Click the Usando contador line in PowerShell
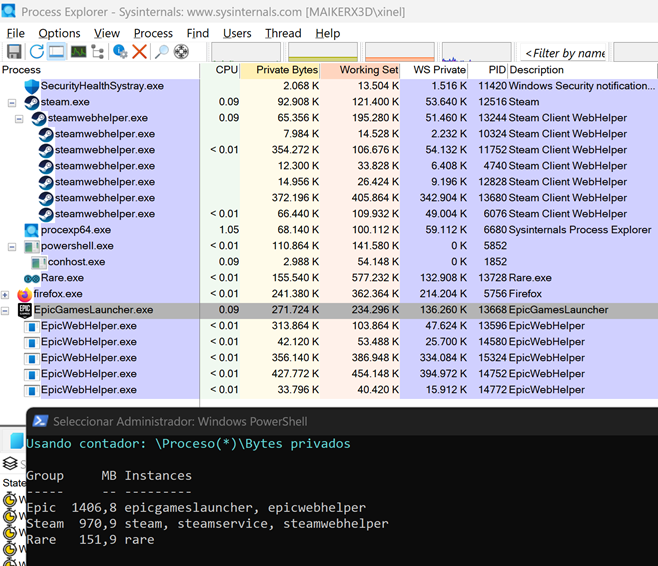Viewport: 658px width, 566px height. [188, 443]
